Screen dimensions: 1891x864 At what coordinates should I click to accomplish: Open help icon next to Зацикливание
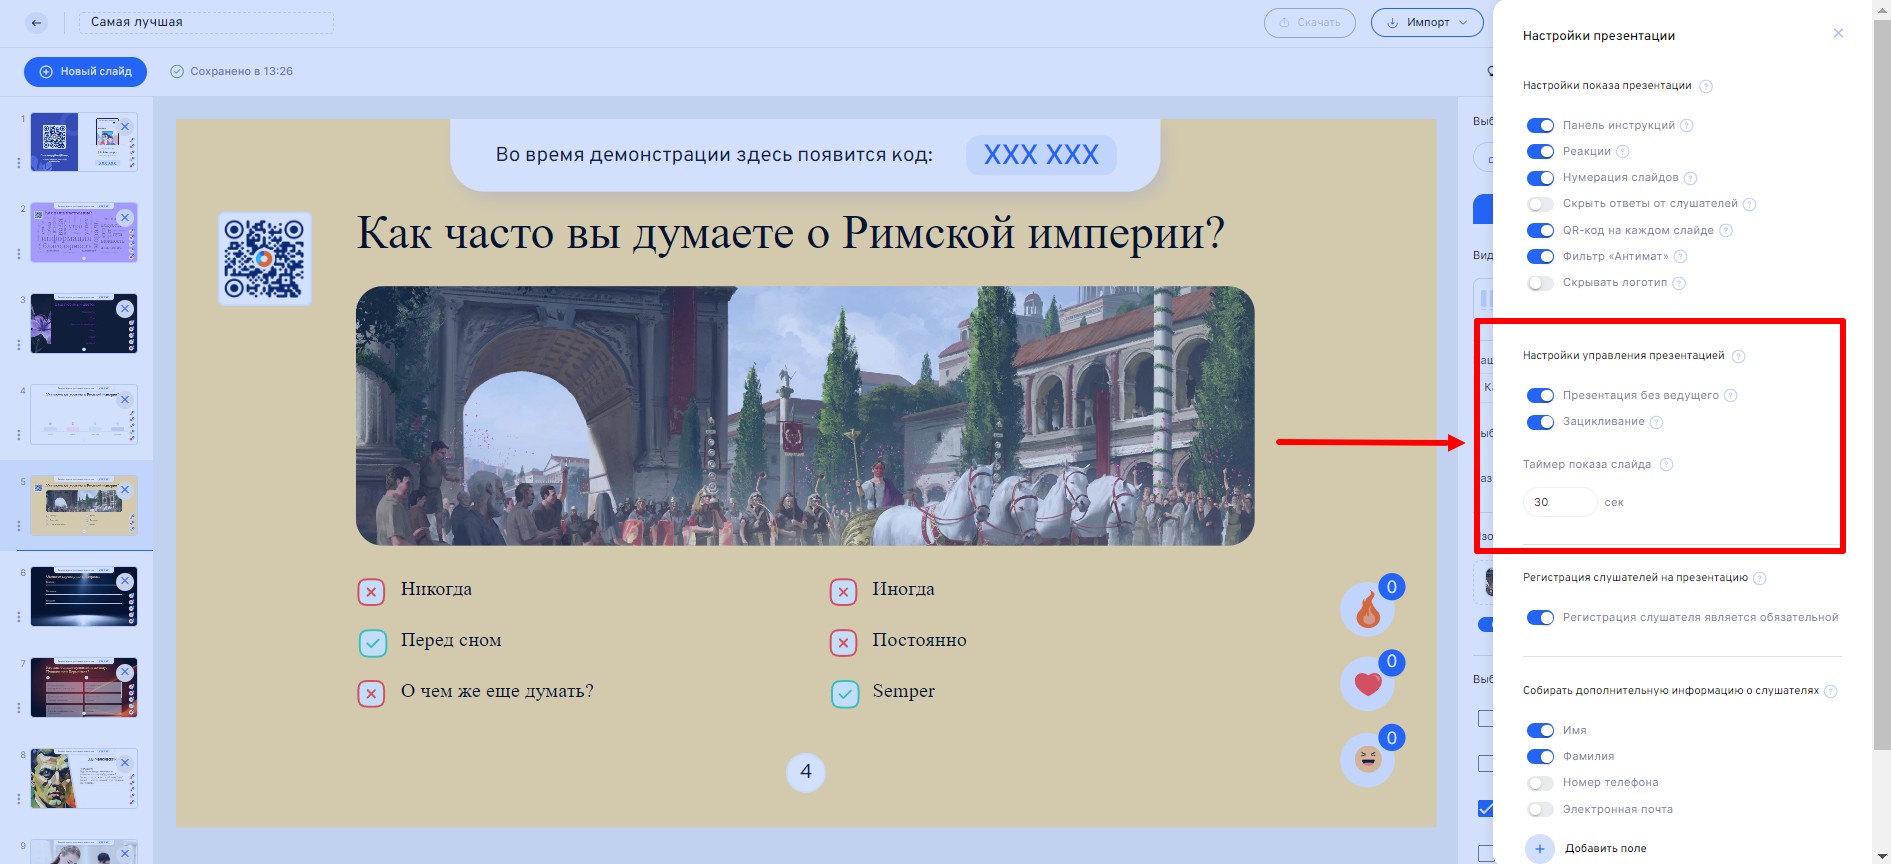[1657, 422]
